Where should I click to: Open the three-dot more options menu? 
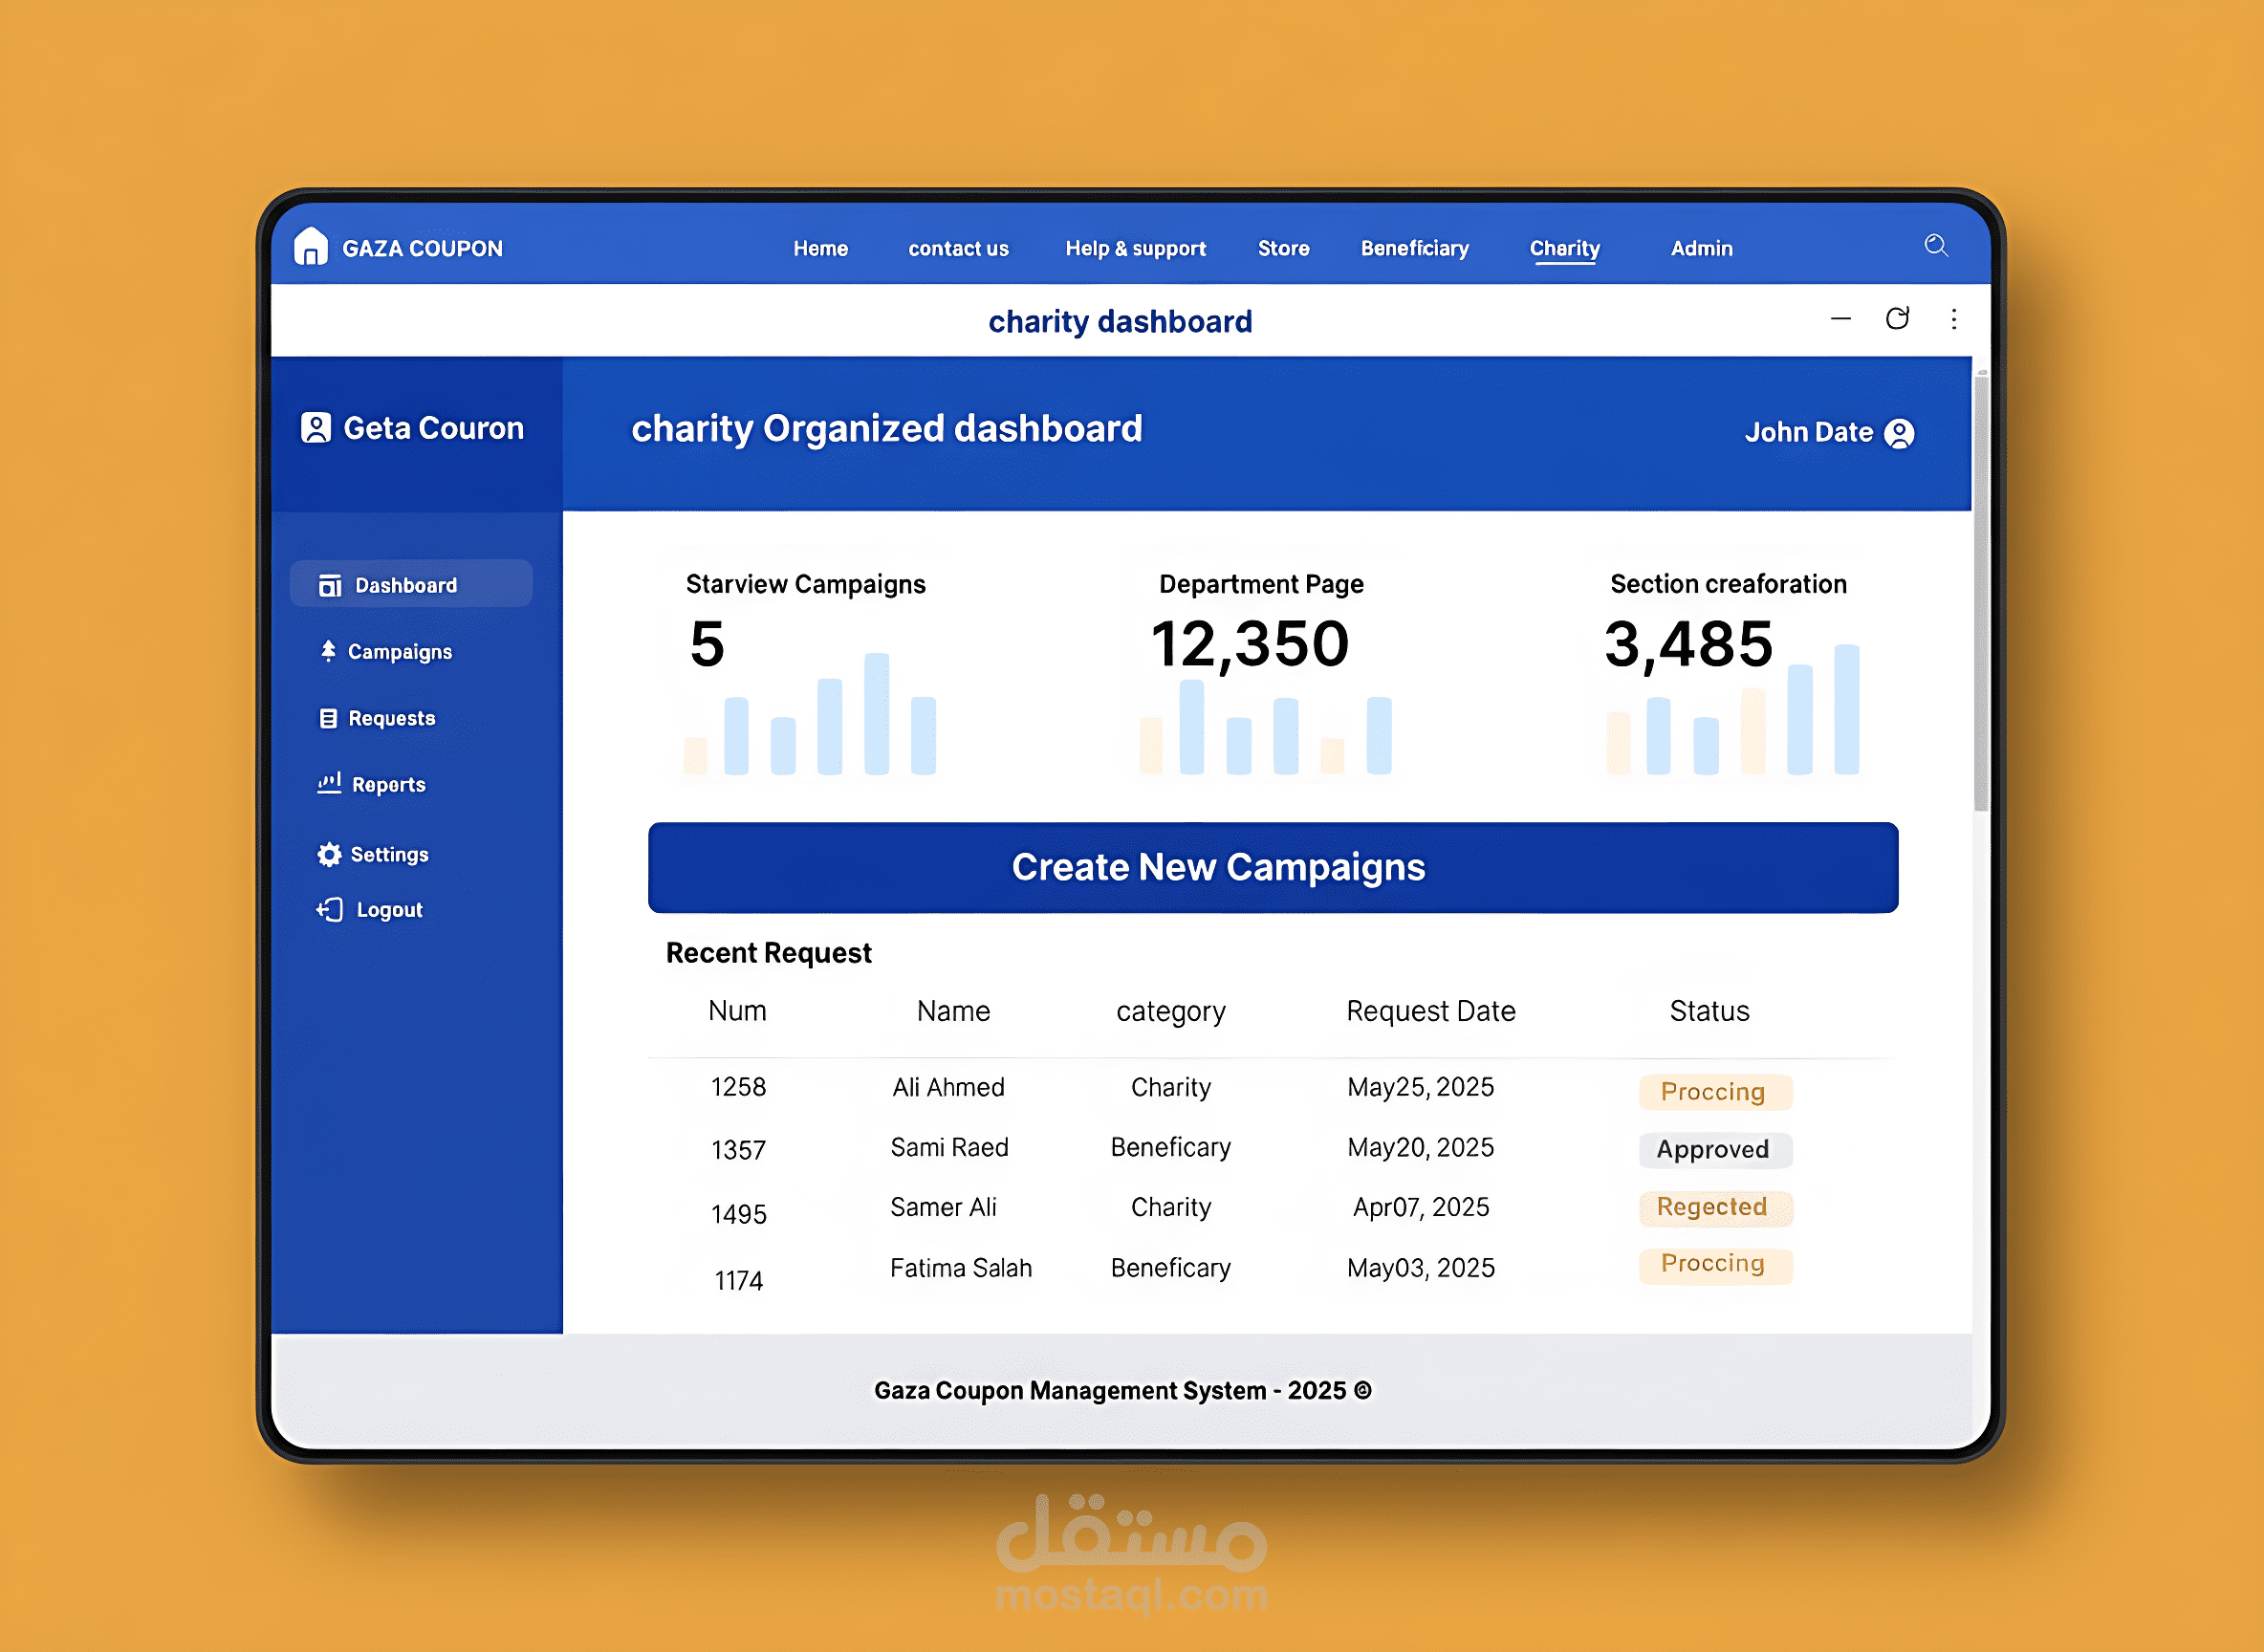1953,319
